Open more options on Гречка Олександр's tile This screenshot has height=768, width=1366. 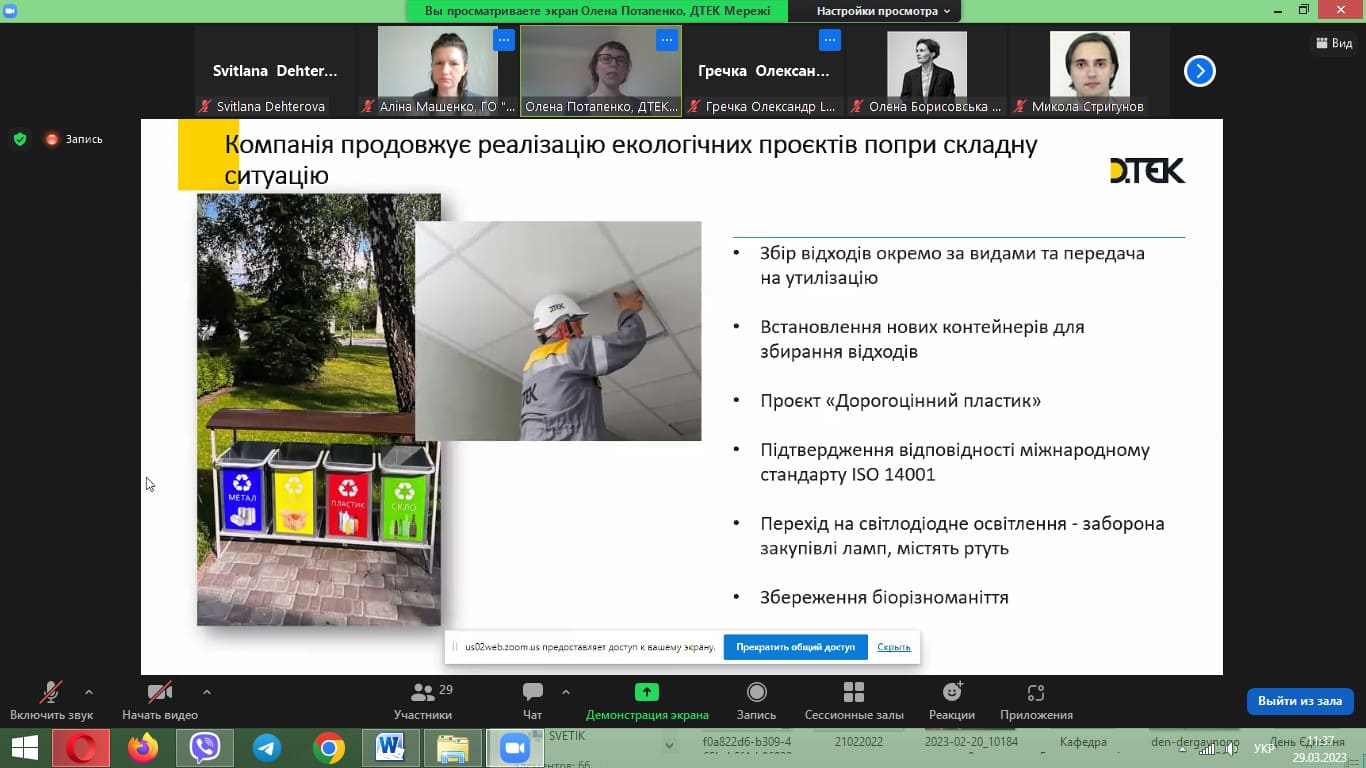[x=830, y=40]
